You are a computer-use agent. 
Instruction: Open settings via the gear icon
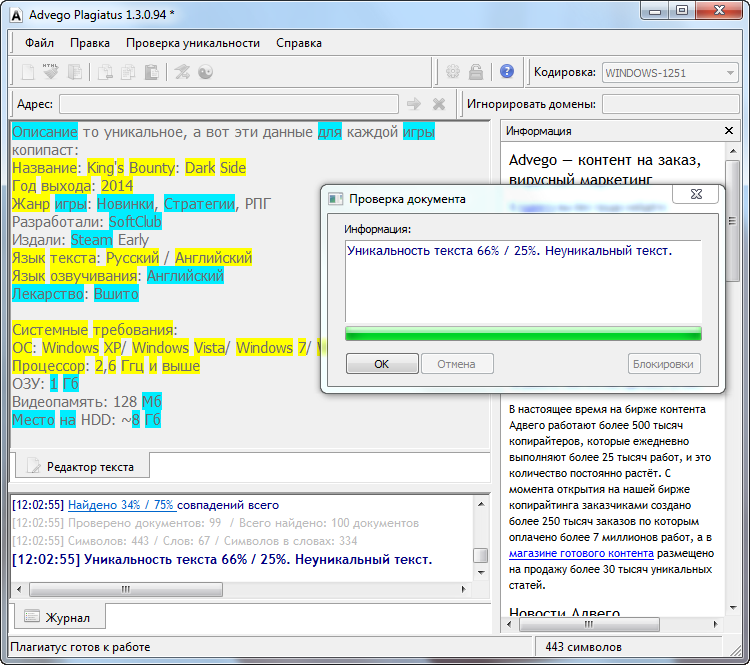pos(452,72)
